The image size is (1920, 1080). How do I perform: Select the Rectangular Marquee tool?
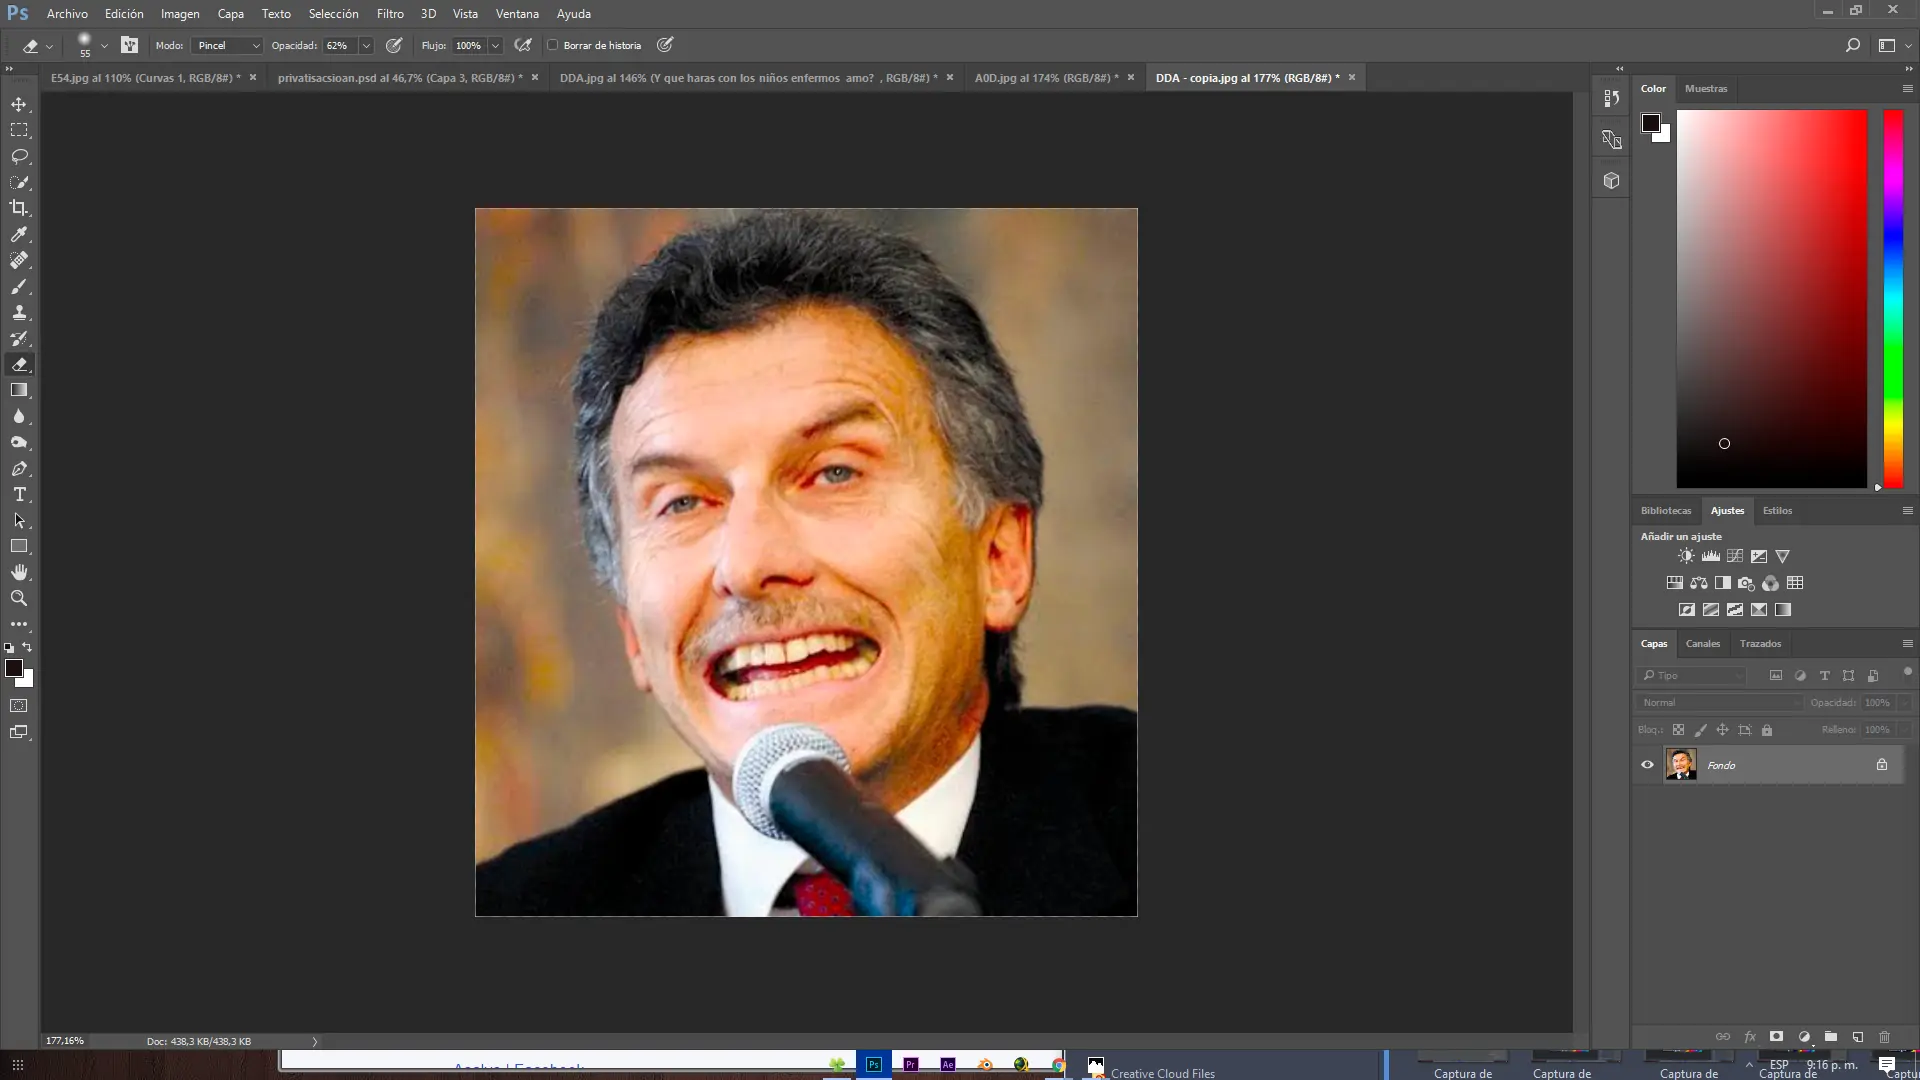point(19,130)
